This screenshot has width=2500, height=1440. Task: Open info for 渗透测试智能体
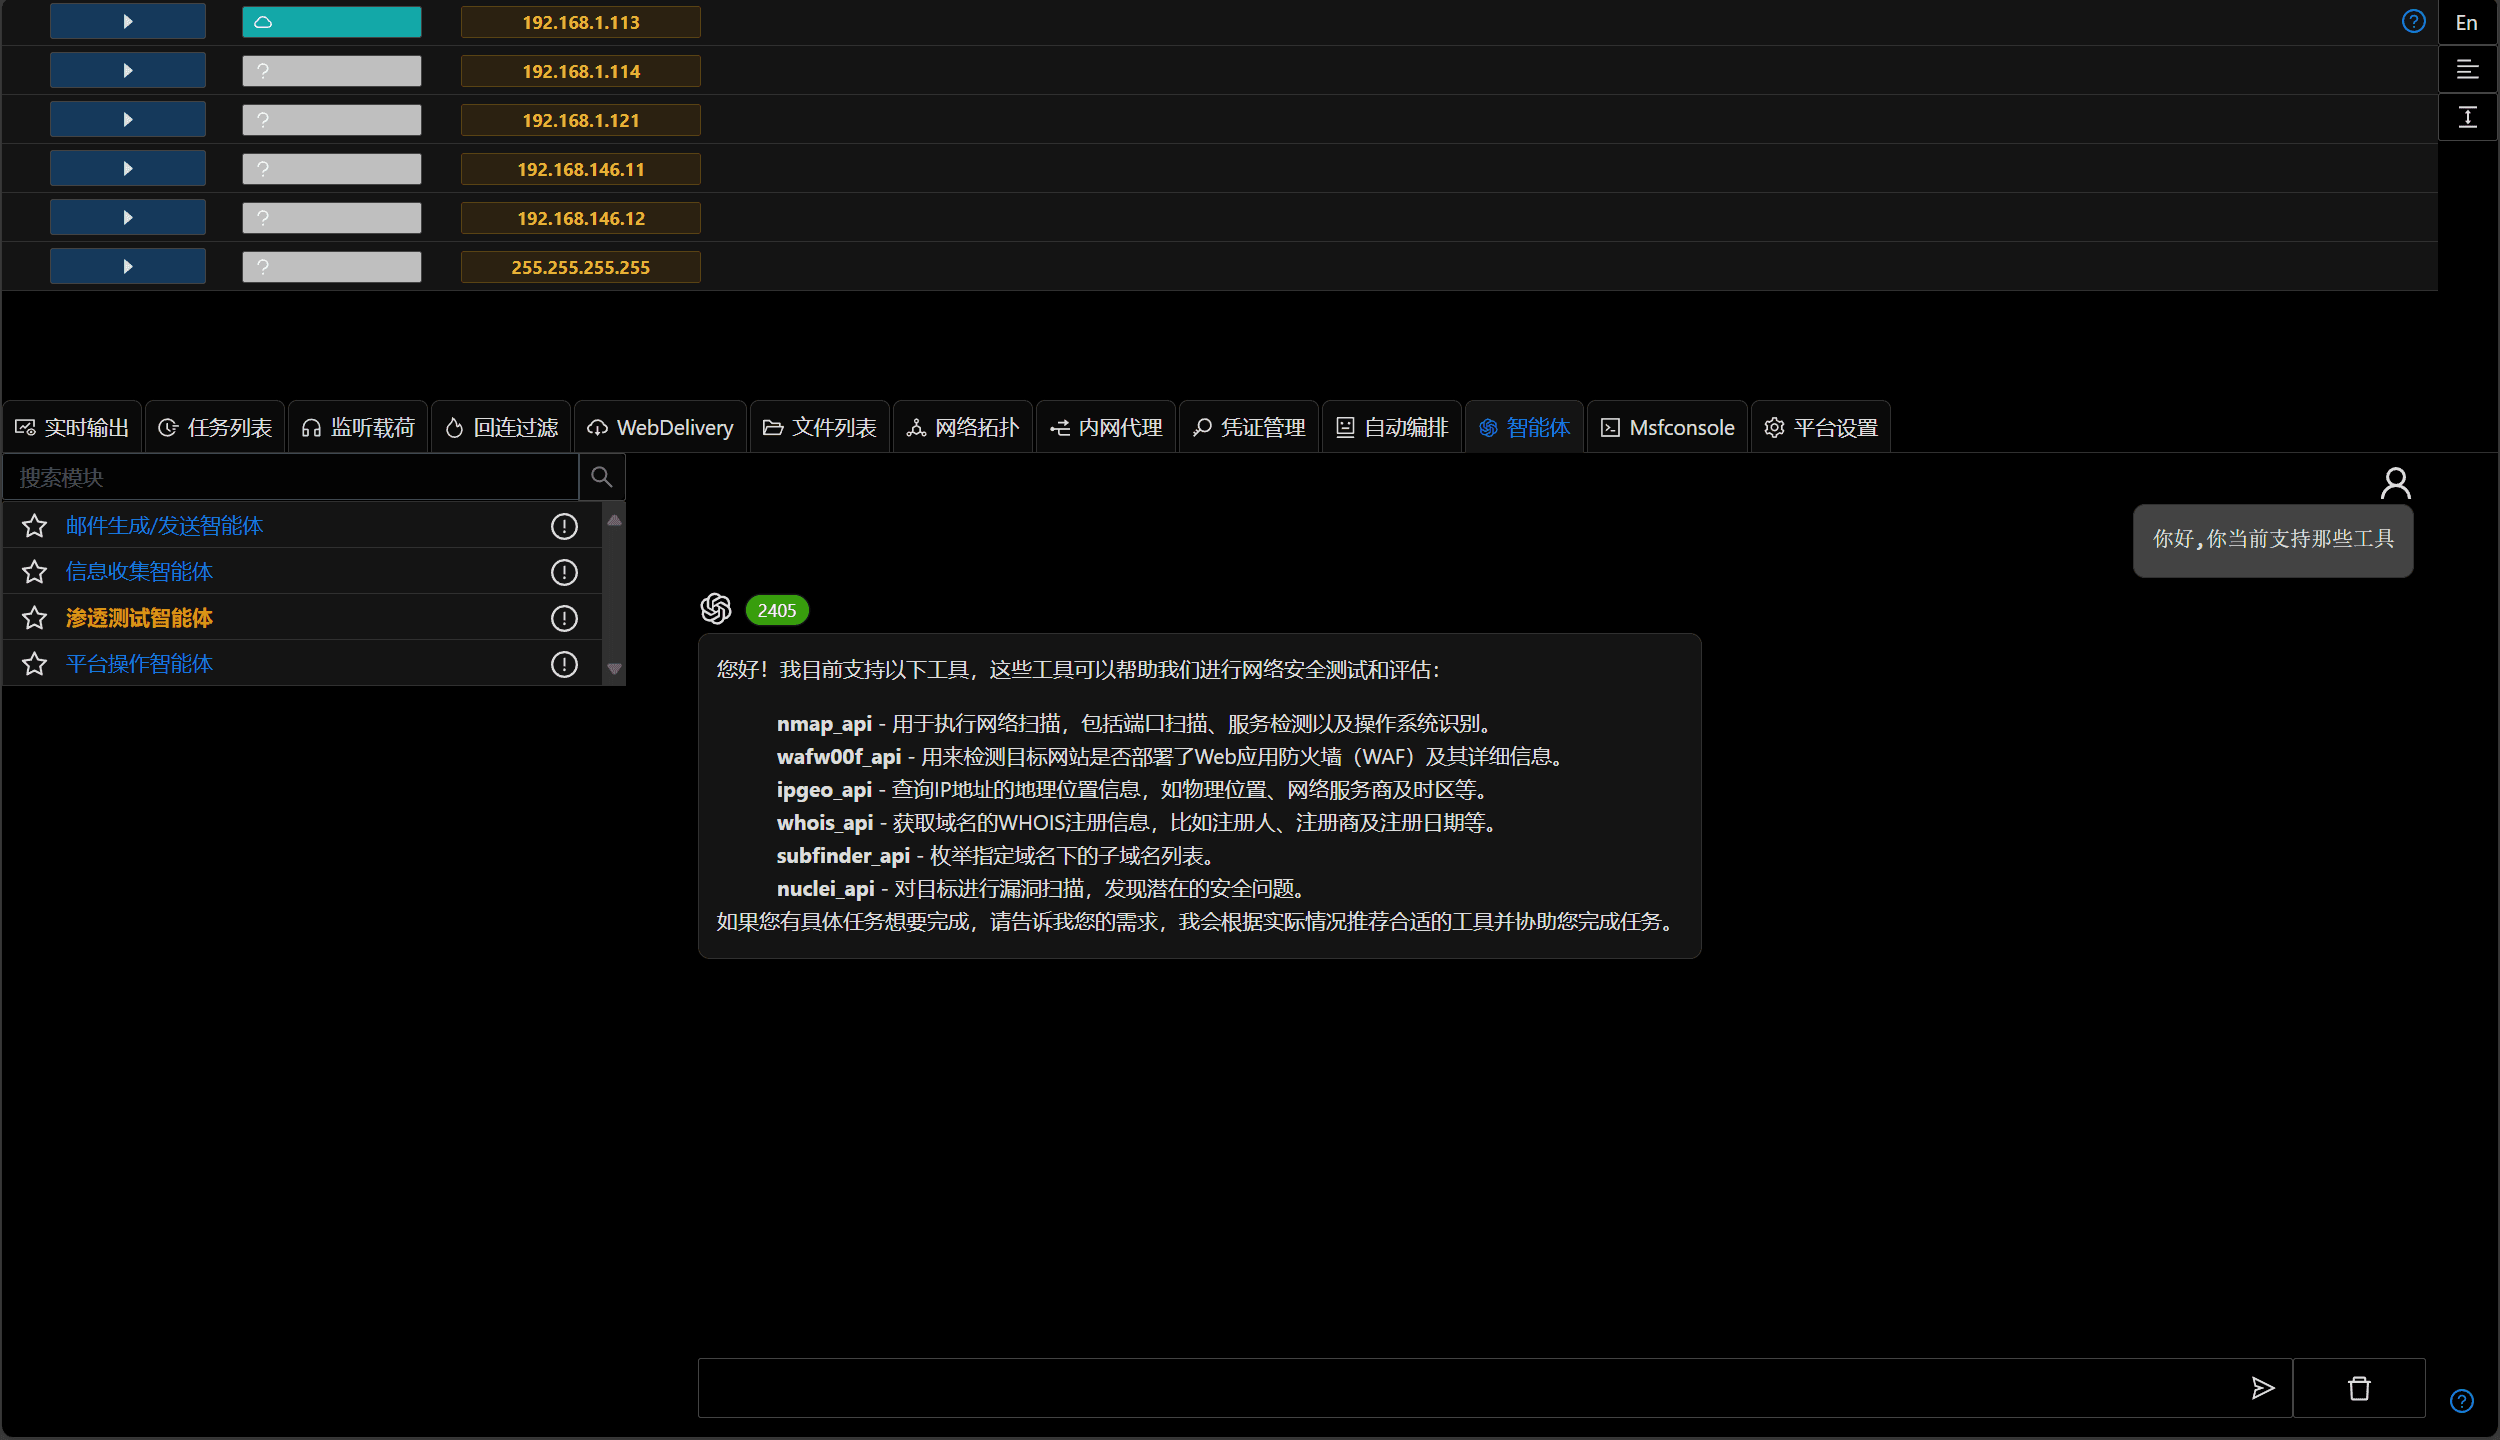pos(564,618)
